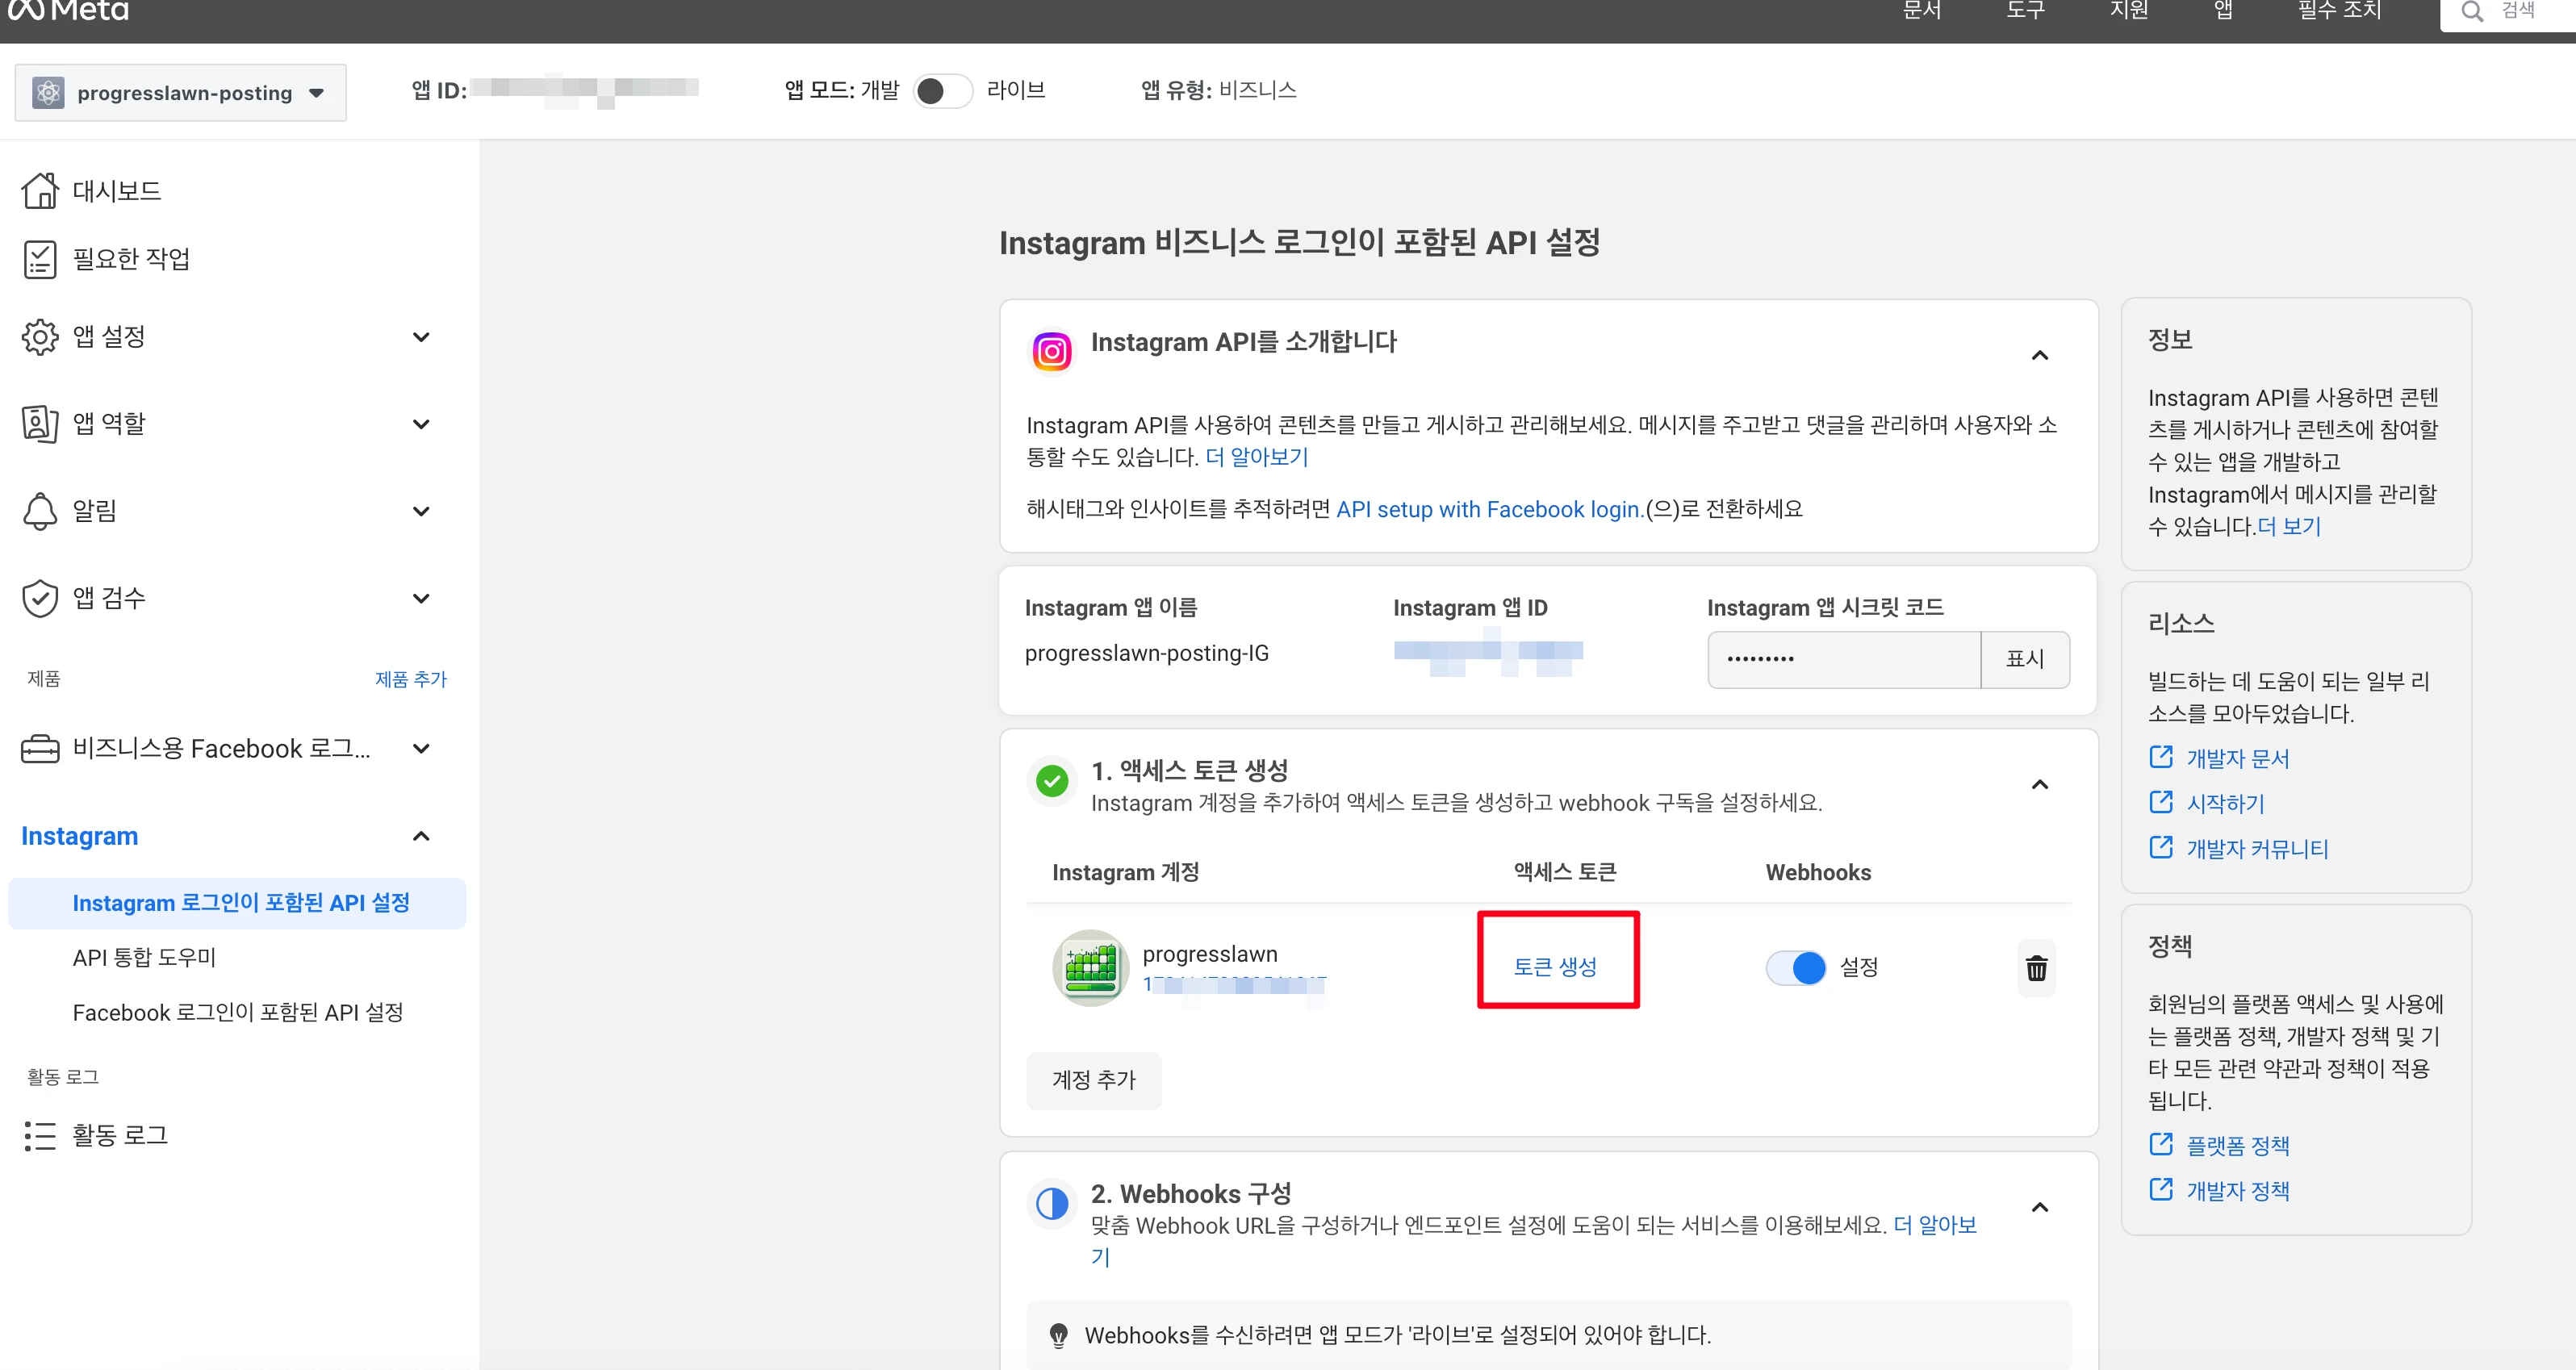Click the Facebook 로그인 briefcase icon
This screenshot has height=1370, width=2576.
click(x=40, y=749)
